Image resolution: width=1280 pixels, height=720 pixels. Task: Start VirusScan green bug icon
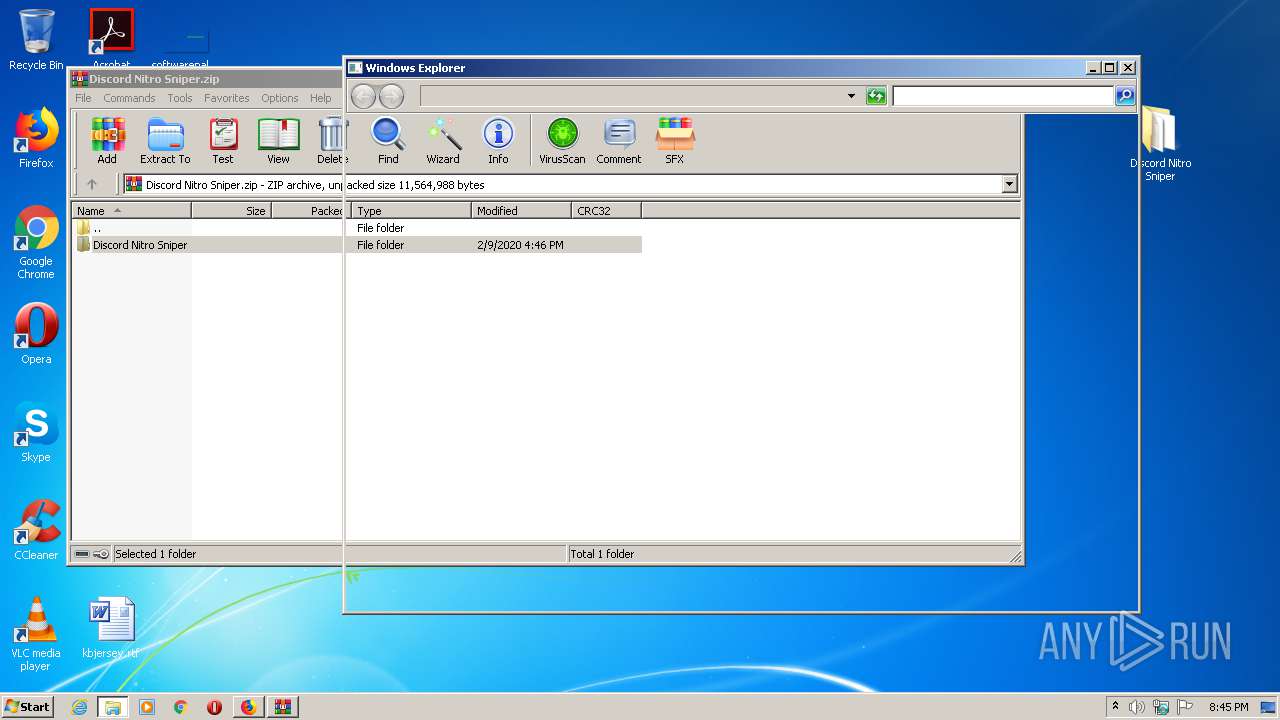coord(562,141)
